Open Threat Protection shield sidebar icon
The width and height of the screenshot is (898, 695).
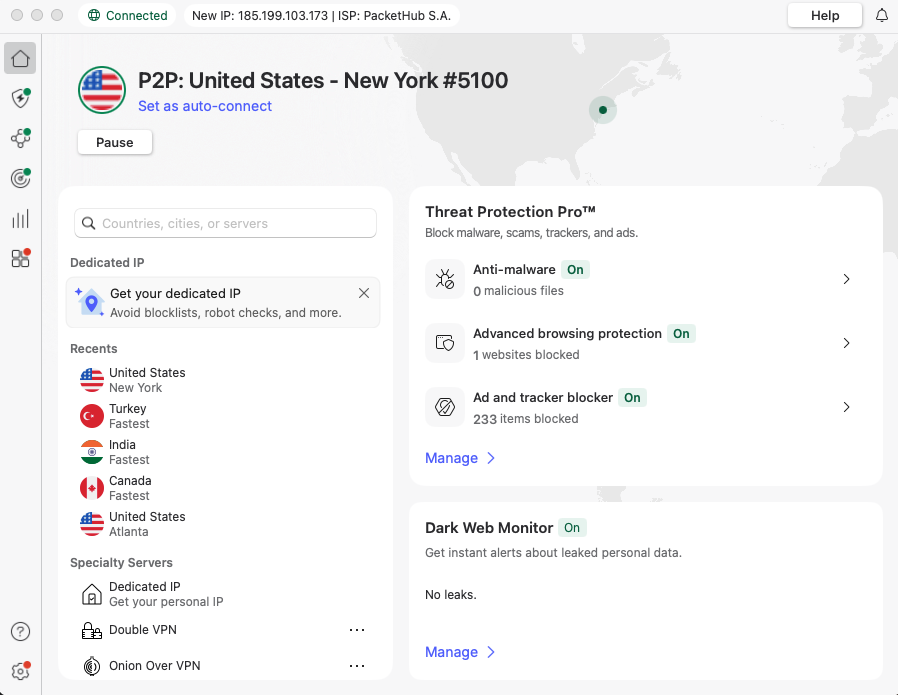tap(20, 98)
